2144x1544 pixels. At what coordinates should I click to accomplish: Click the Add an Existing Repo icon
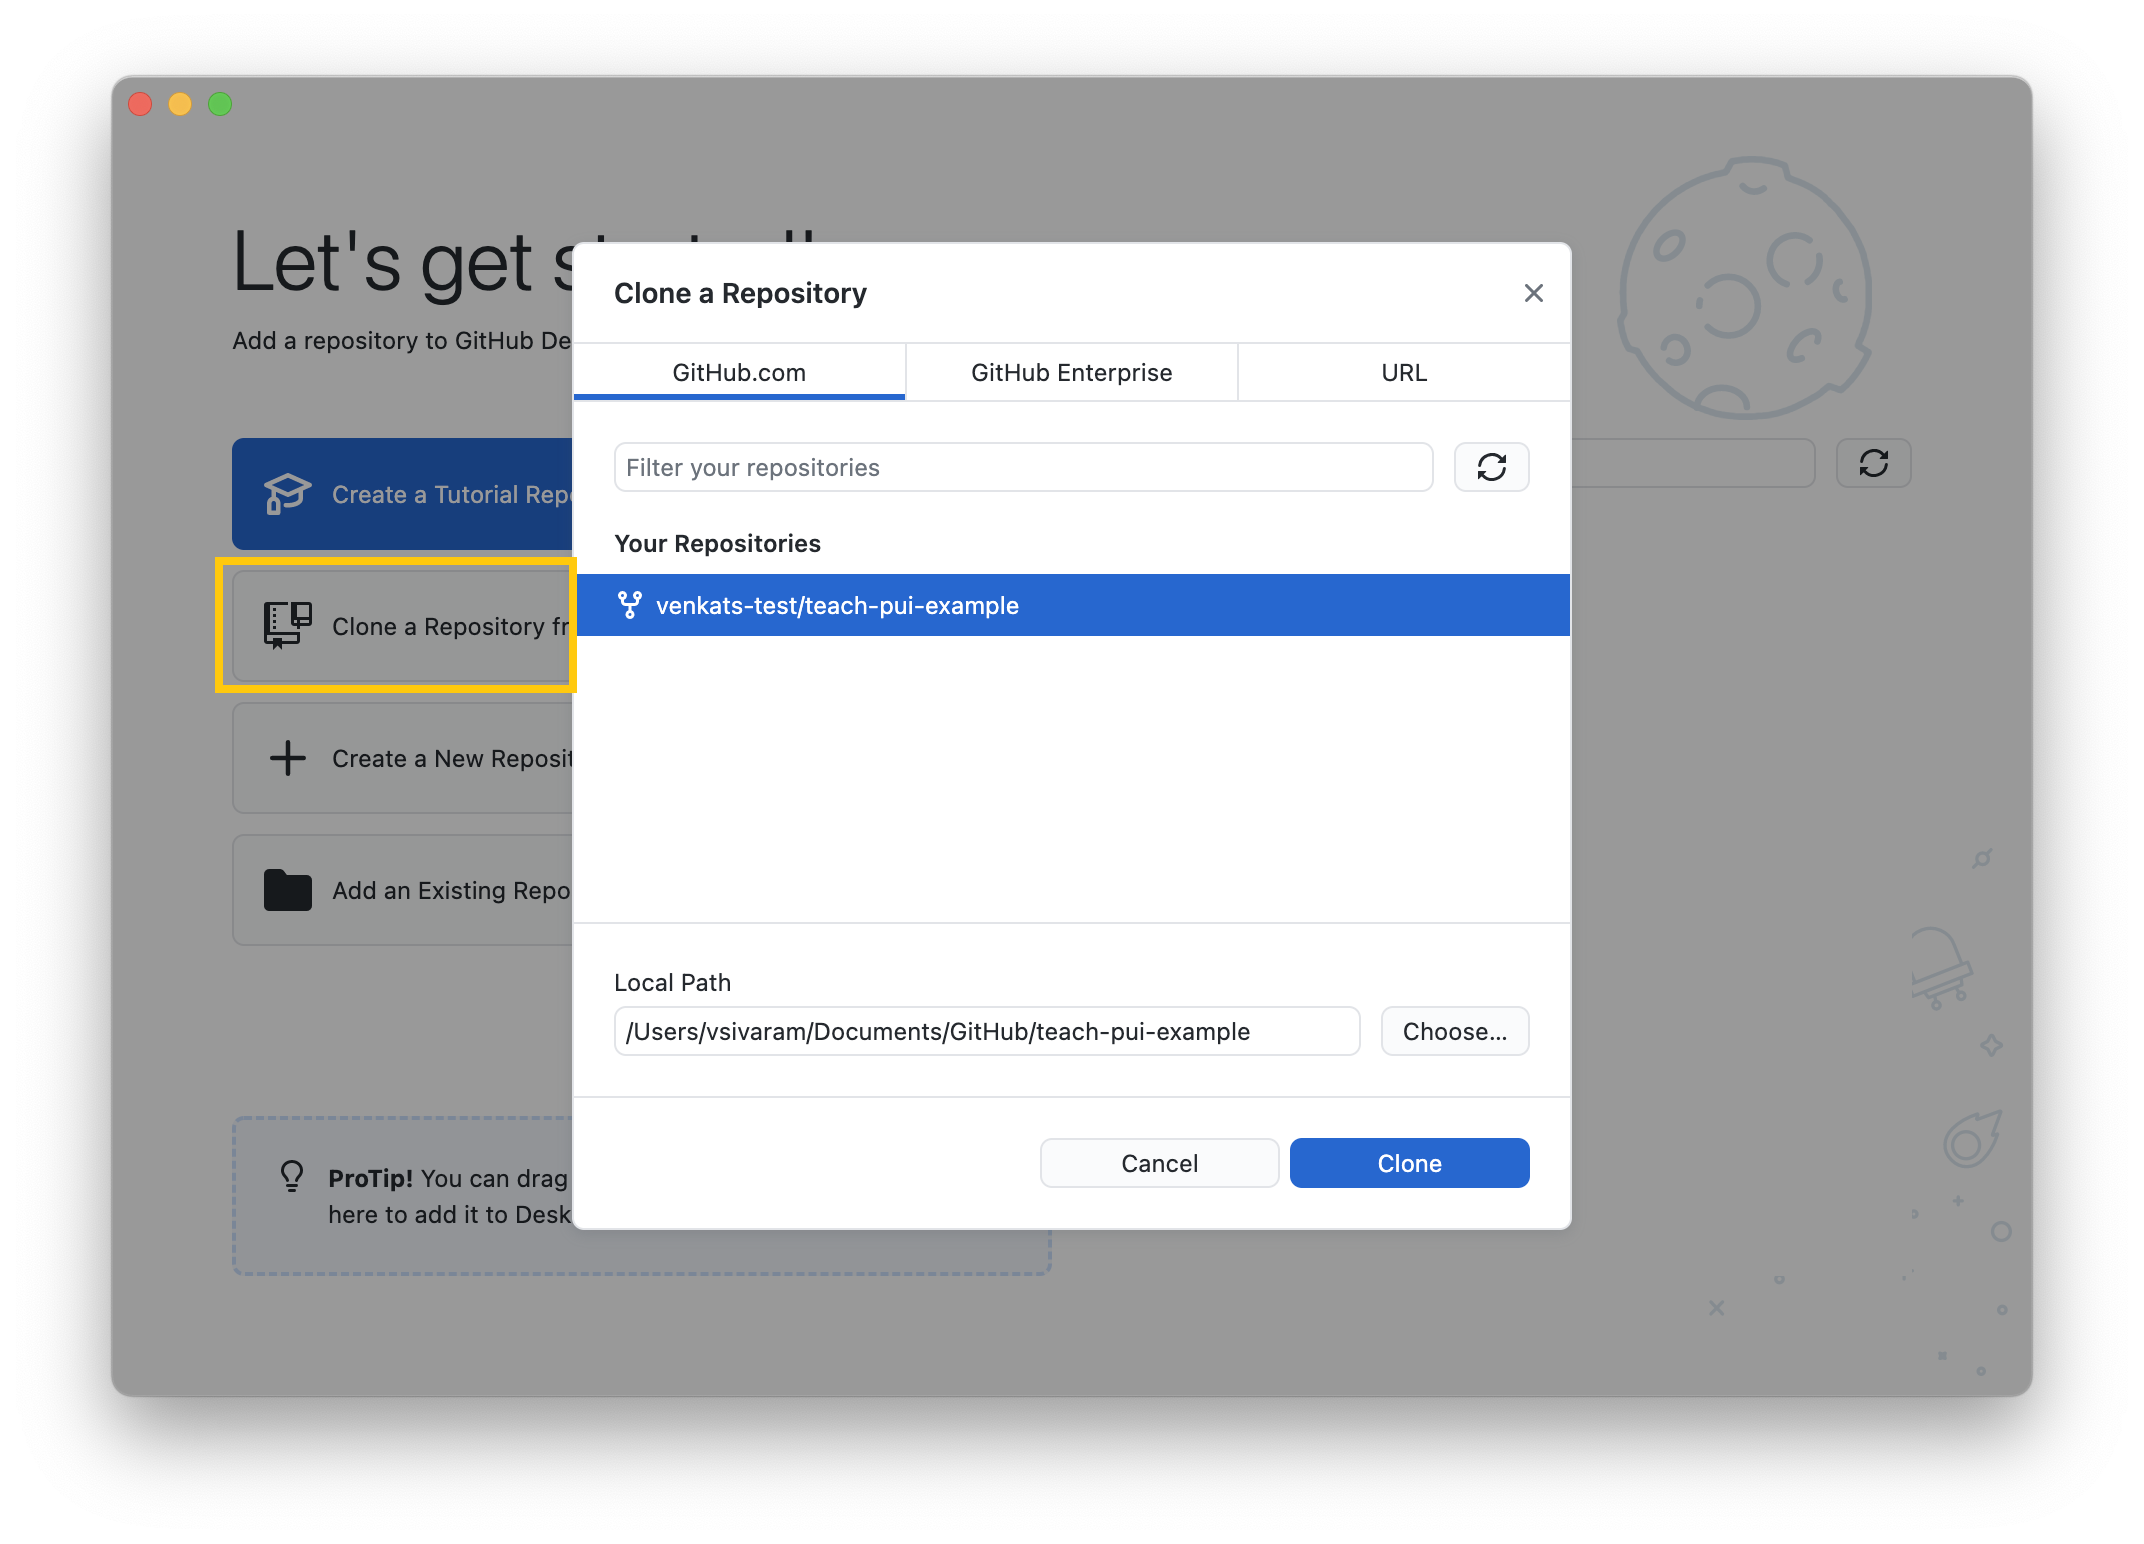click(x=285, y=888)
